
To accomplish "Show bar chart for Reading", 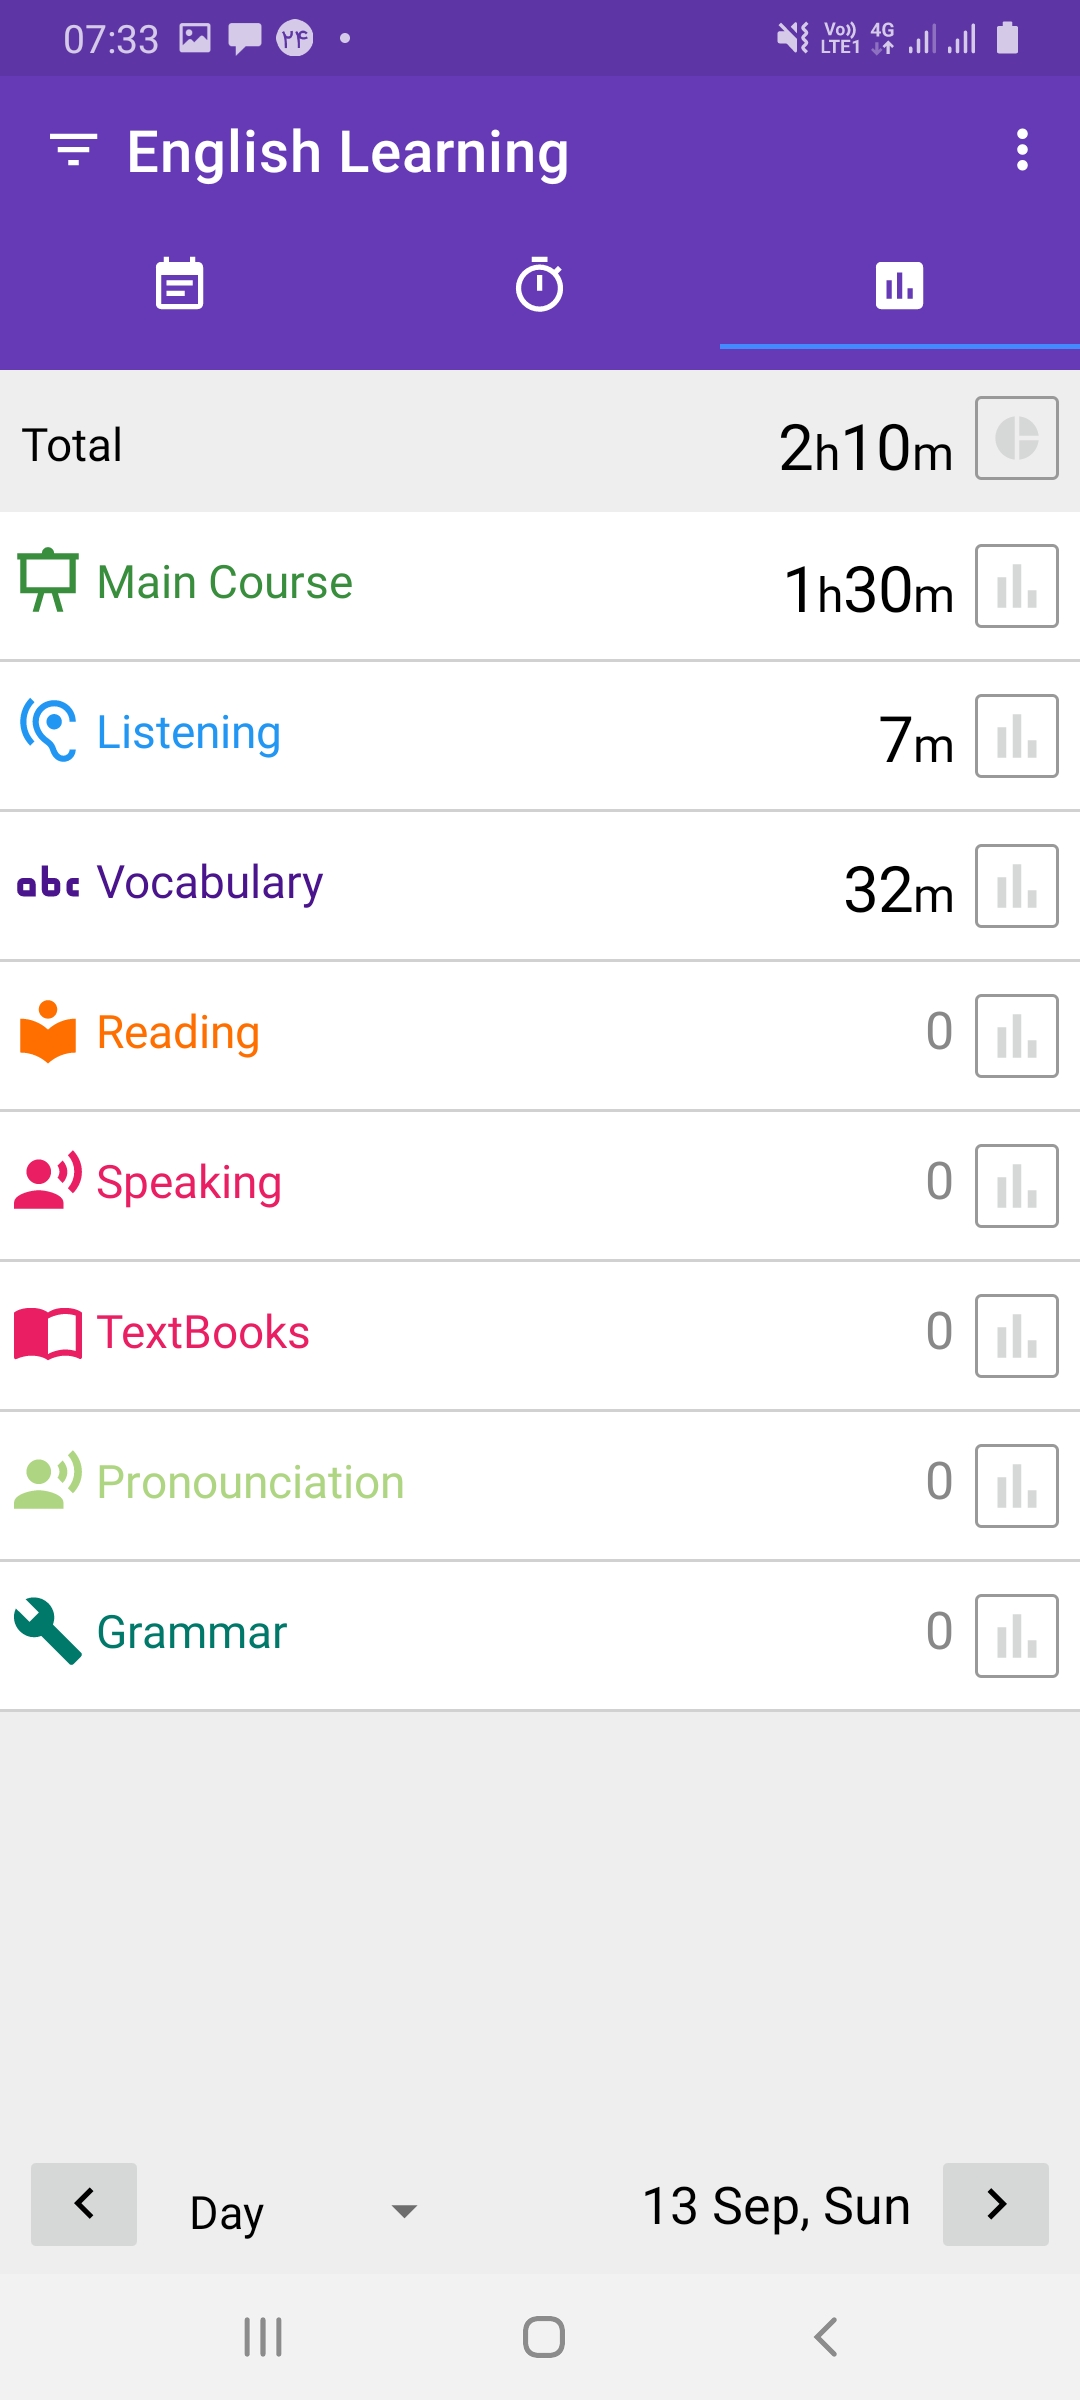I will (1017, 1036).
